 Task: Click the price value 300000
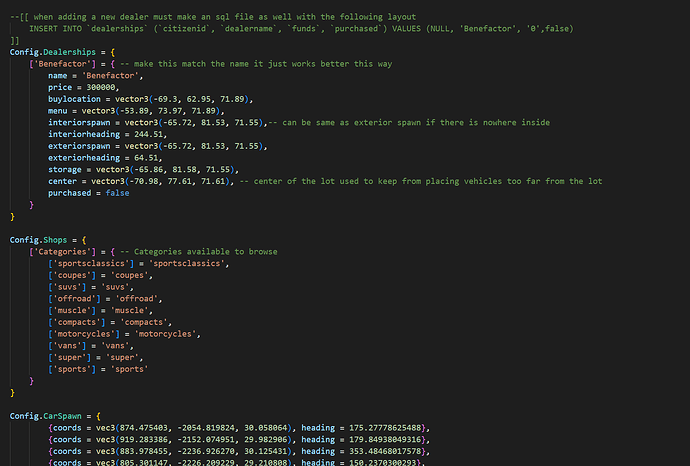click(112, 87)
